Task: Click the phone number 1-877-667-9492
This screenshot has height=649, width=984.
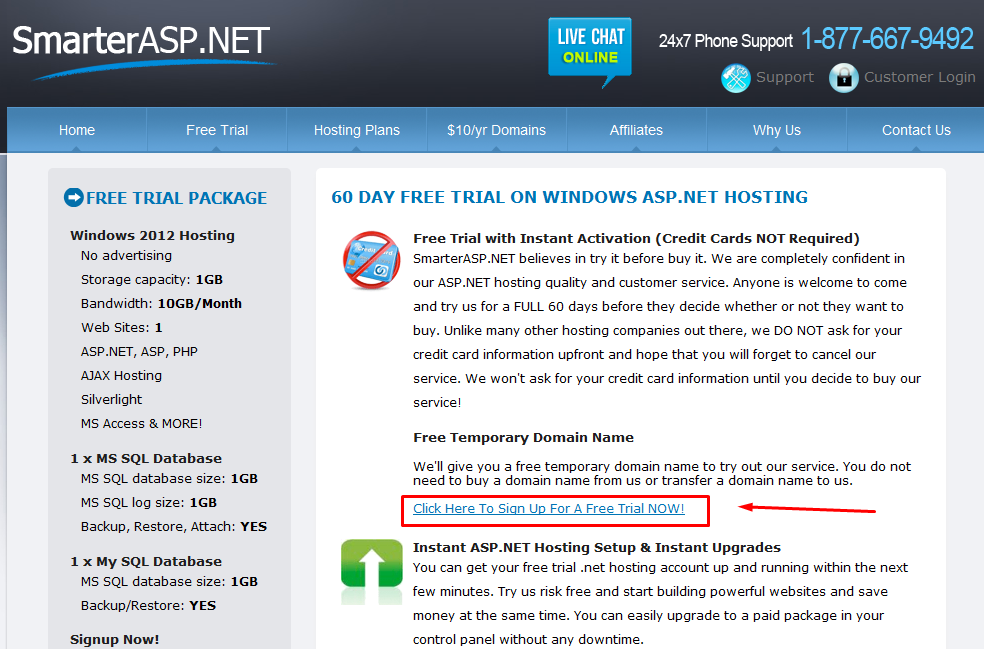Action: (x=887, y=39)
